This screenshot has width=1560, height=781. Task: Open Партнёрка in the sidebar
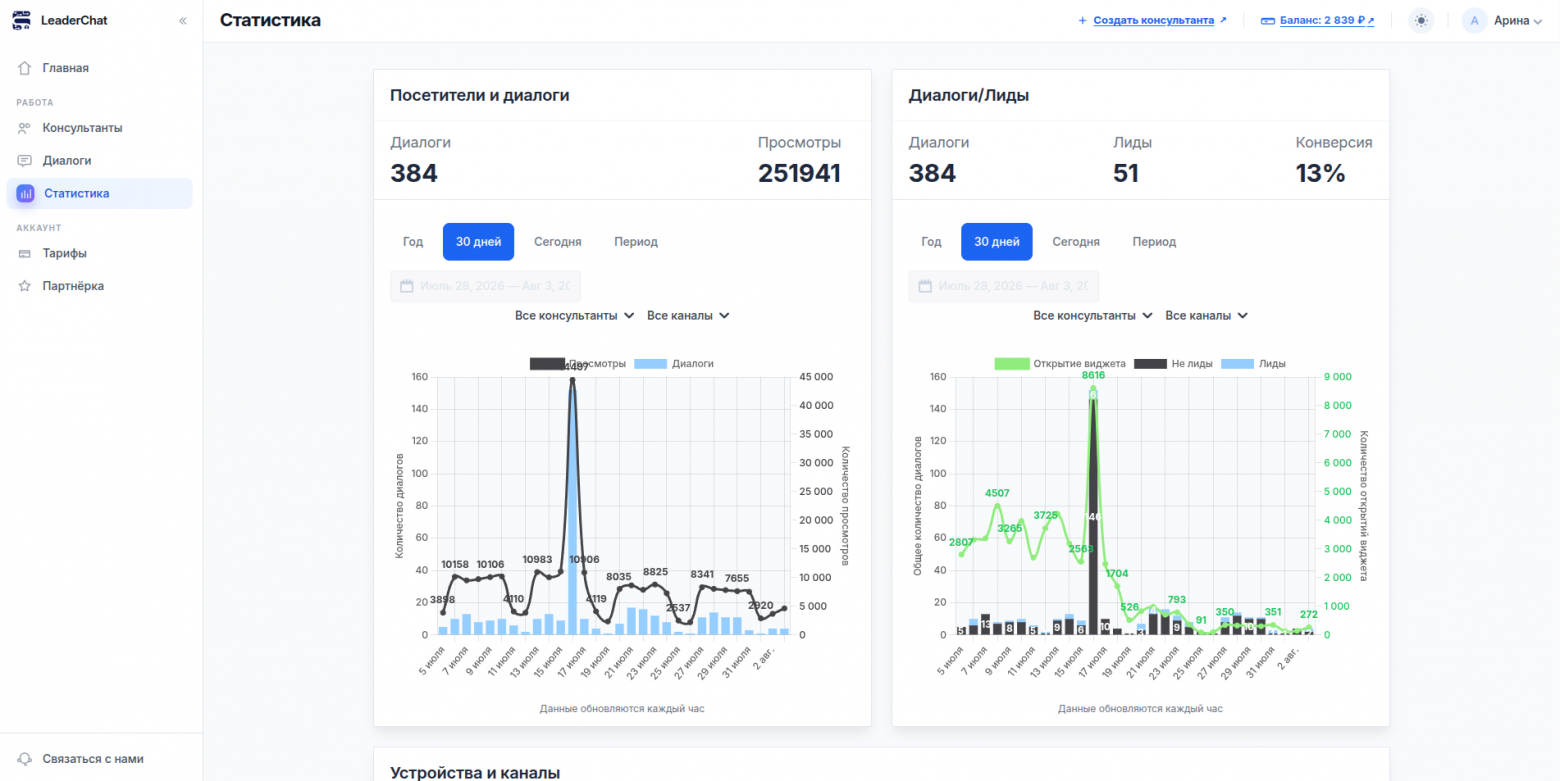pos(100,286)
